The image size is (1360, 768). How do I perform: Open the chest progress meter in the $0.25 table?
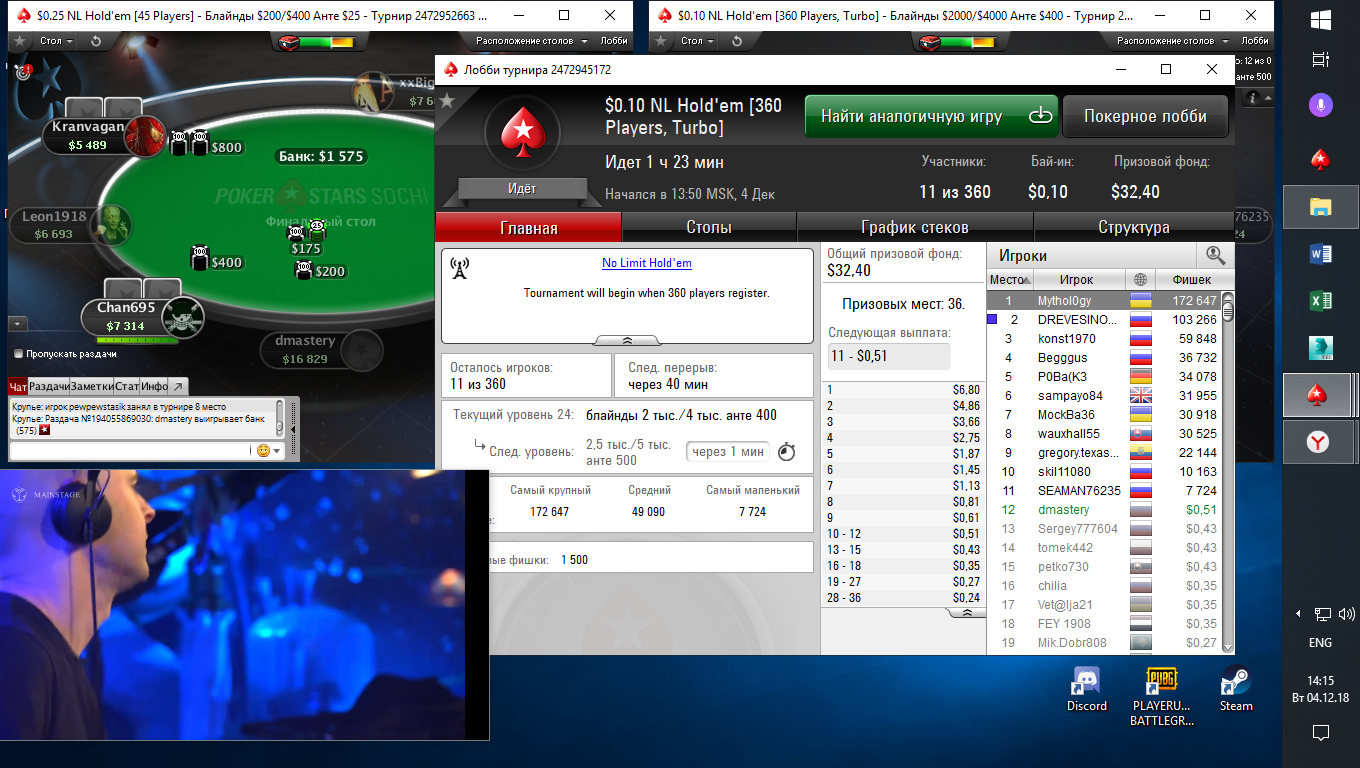point(316,42)
